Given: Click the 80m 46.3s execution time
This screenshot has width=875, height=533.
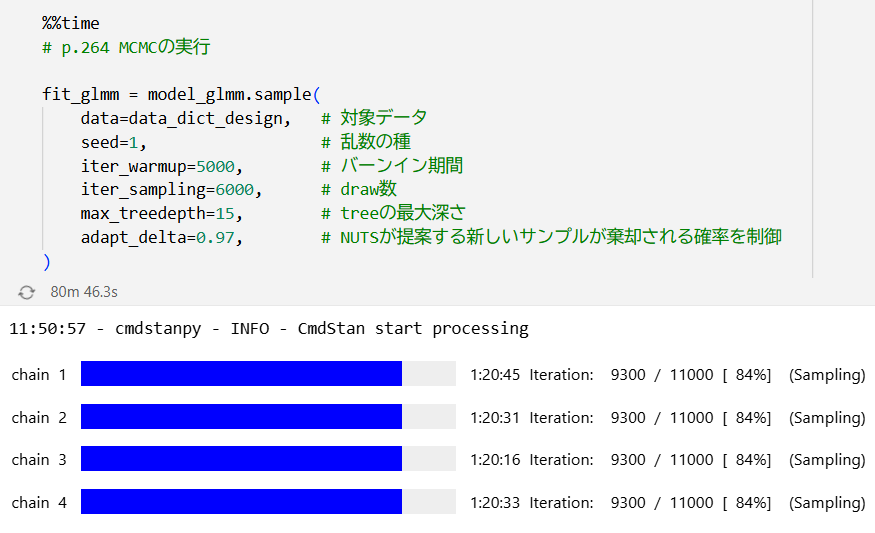Looking at the screenshot, I should pos(84,292).
